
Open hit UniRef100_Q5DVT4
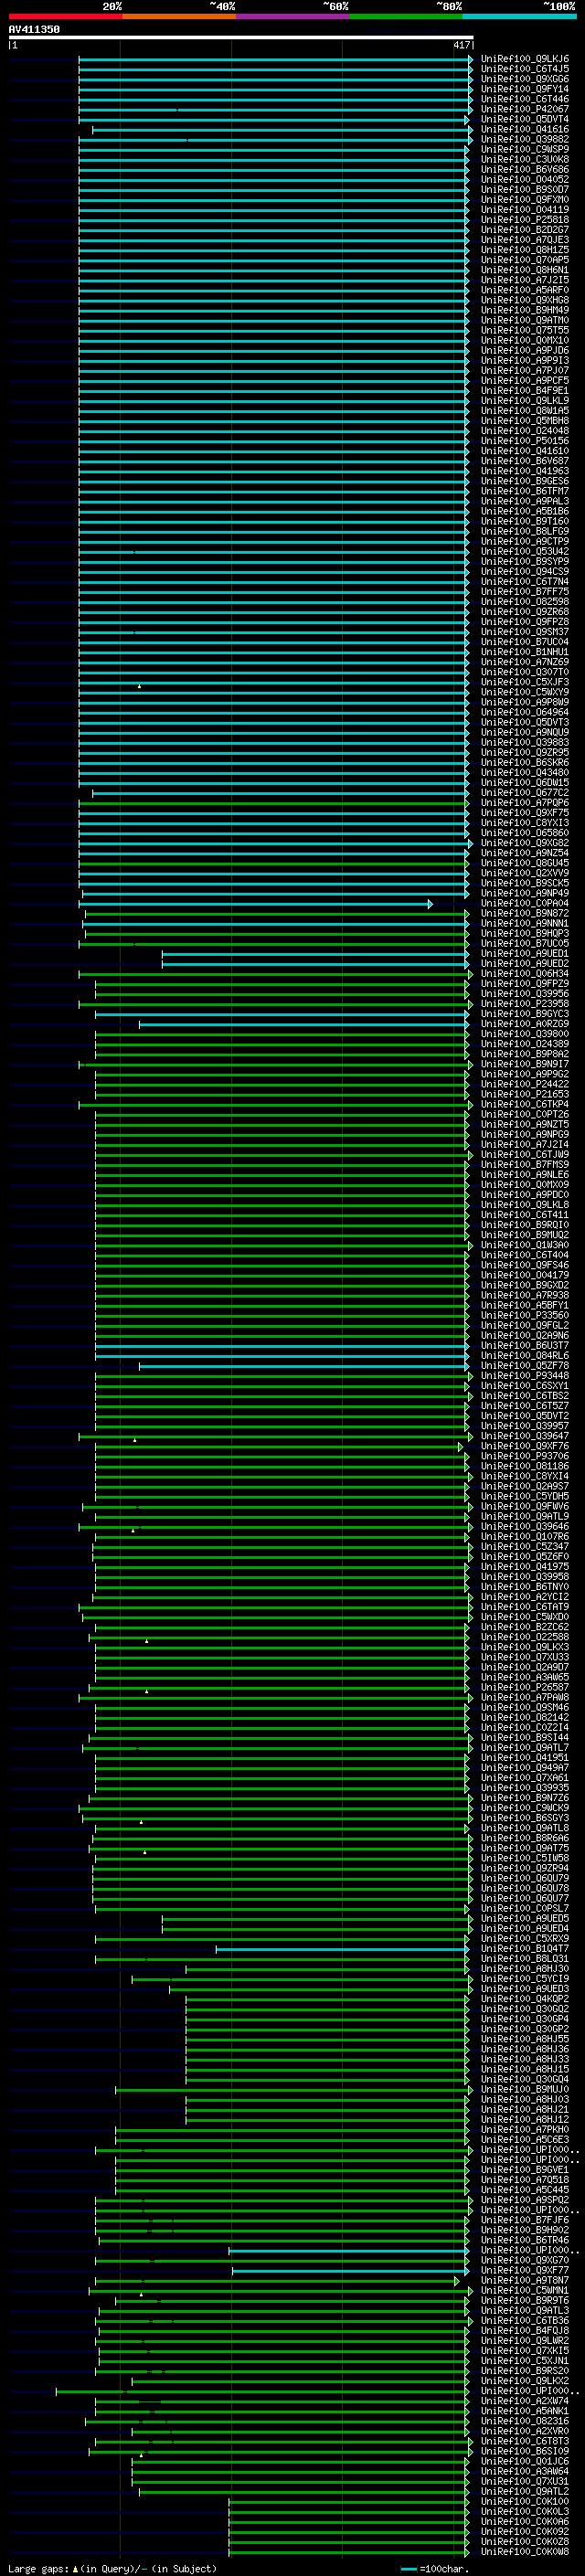click(525, 119)
